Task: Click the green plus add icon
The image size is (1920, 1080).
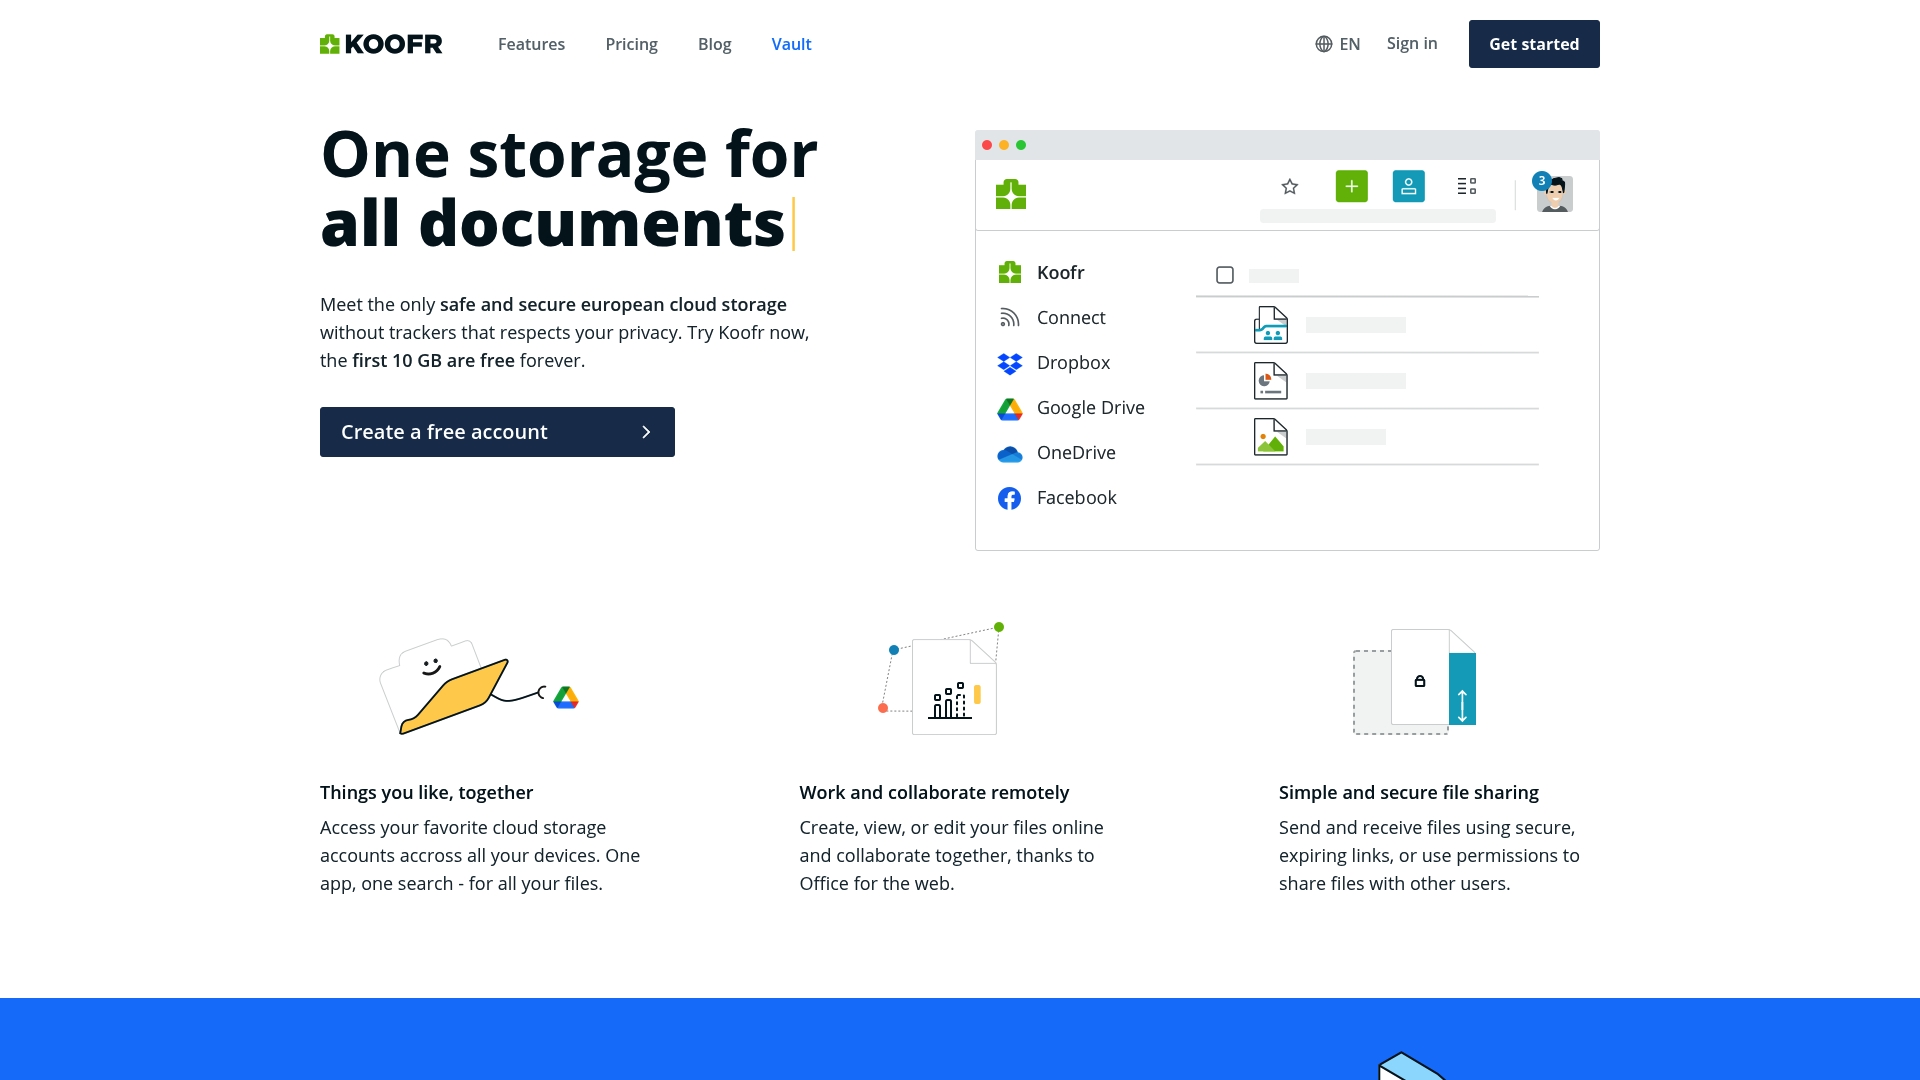Action: tap(1351, 186)
